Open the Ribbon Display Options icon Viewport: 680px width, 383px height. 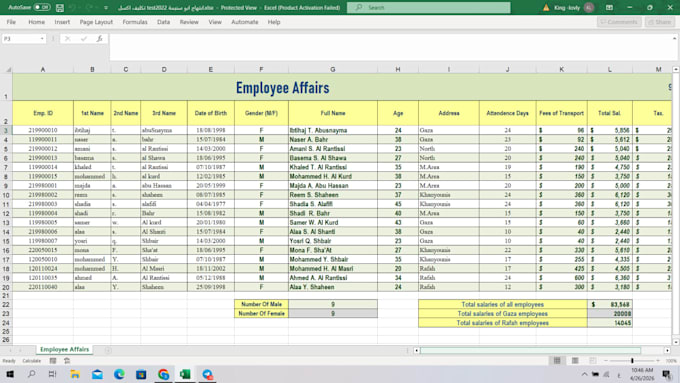(x=609, y=7)
